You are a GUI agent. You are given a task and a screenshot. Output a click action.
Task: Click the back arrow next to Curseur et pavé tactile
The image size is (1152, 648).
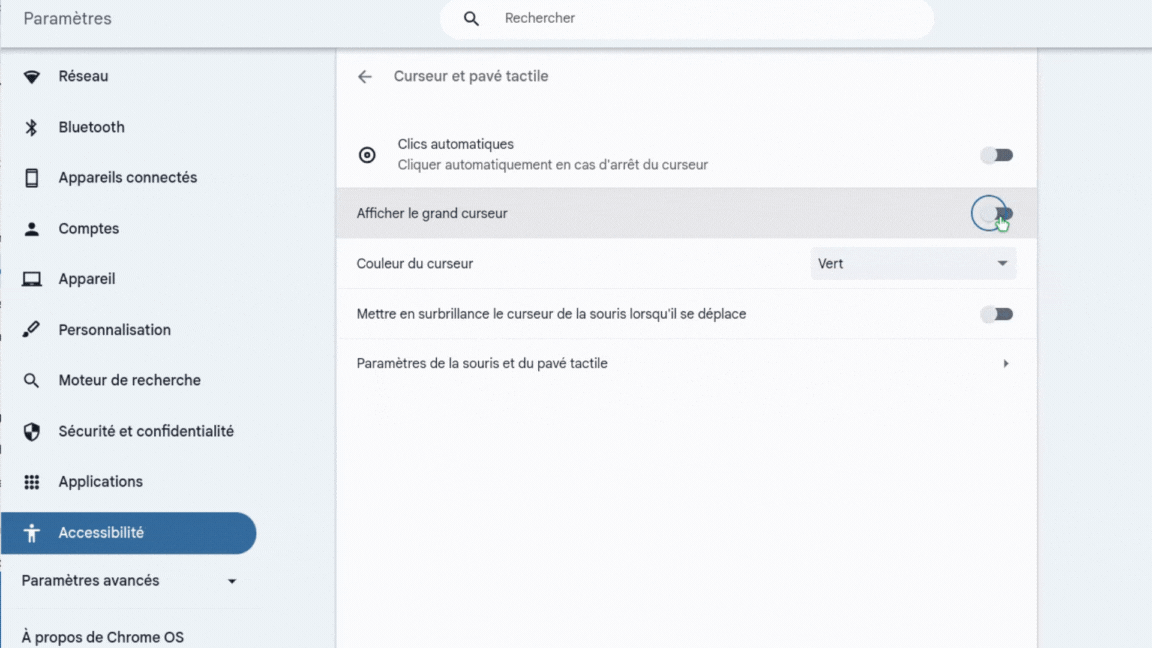365,77
